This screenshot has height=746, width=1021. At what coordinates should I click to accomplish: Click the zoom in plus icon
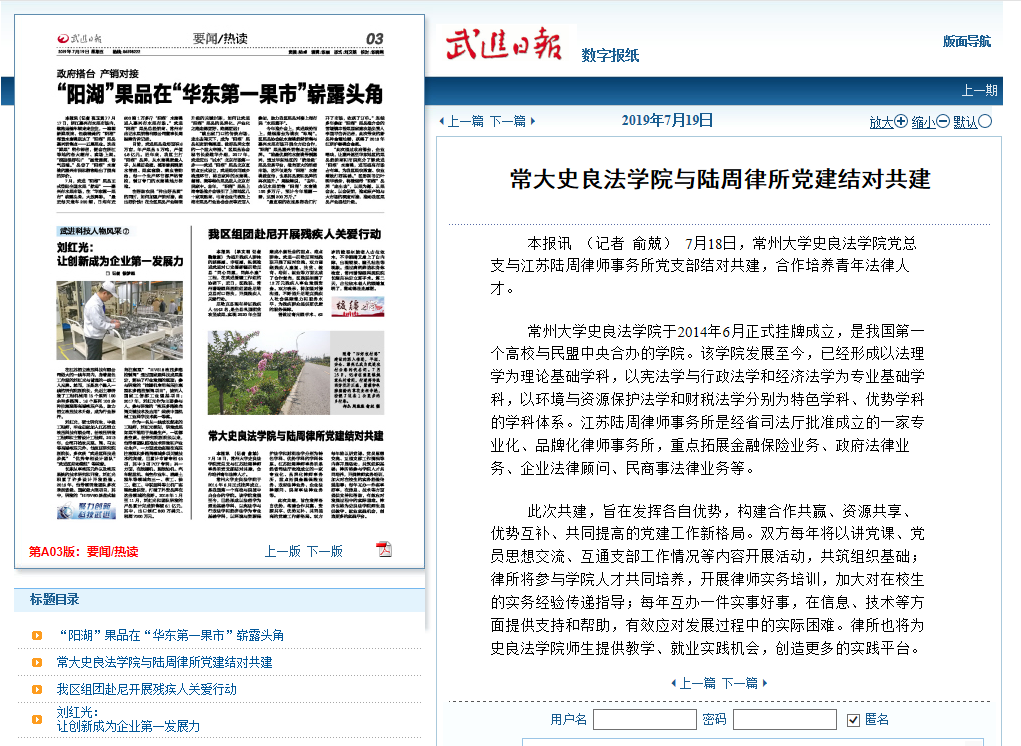[901, 121]
